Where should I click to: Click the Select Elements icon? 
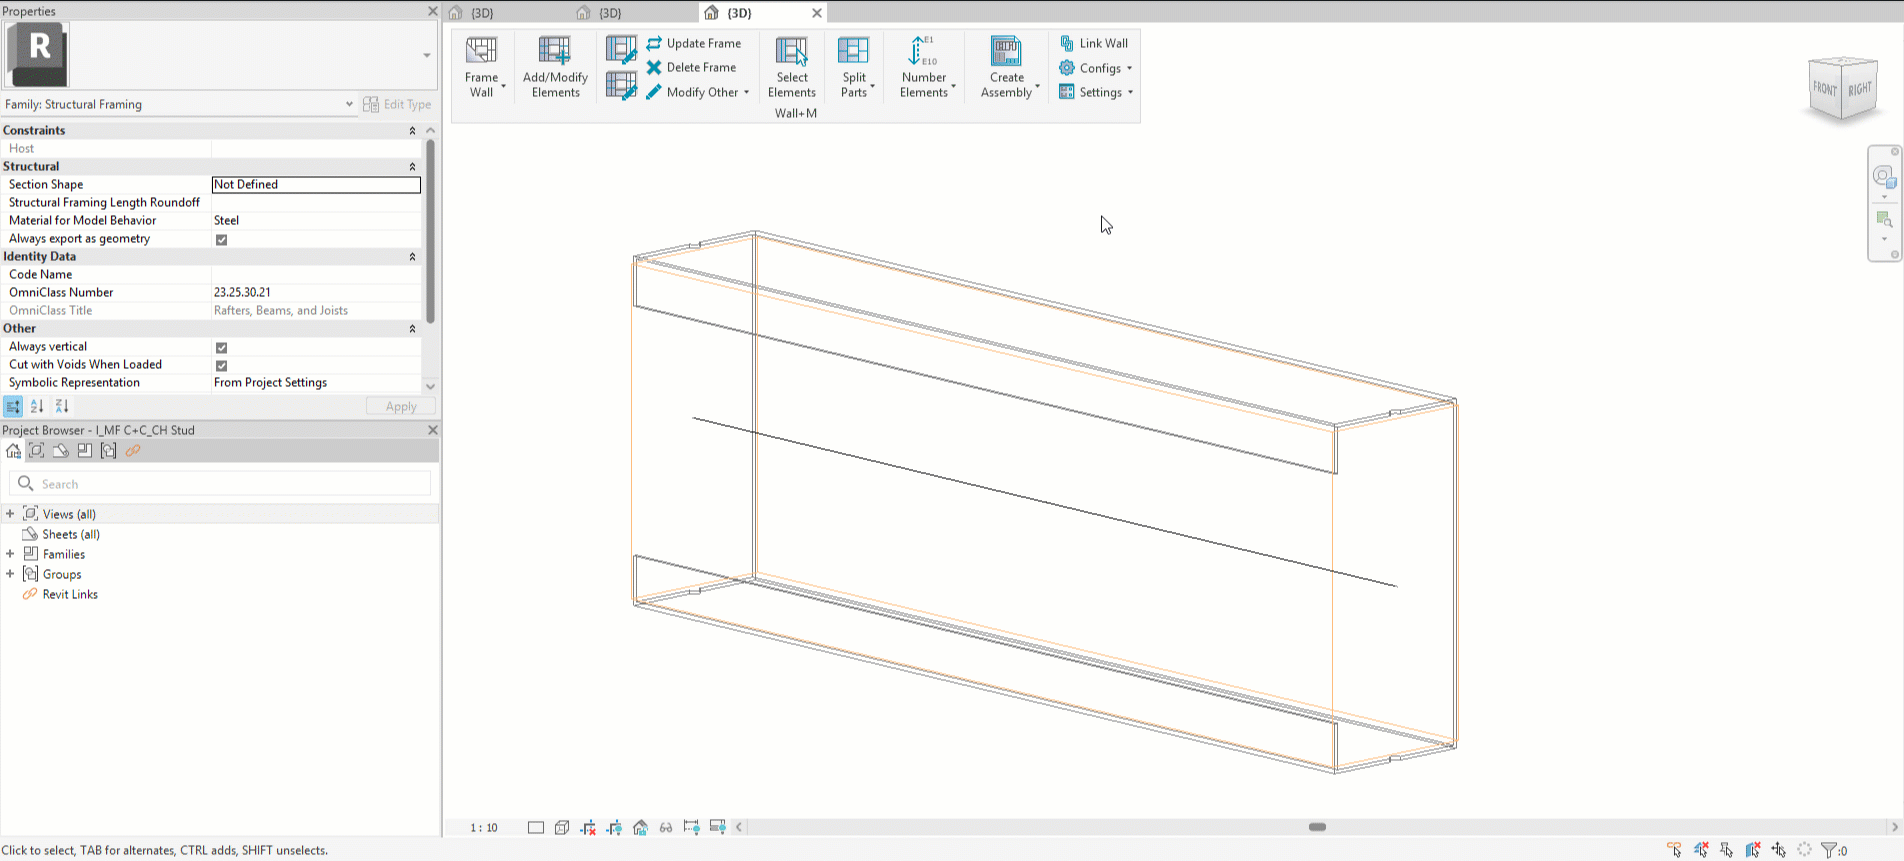point(791,50)
